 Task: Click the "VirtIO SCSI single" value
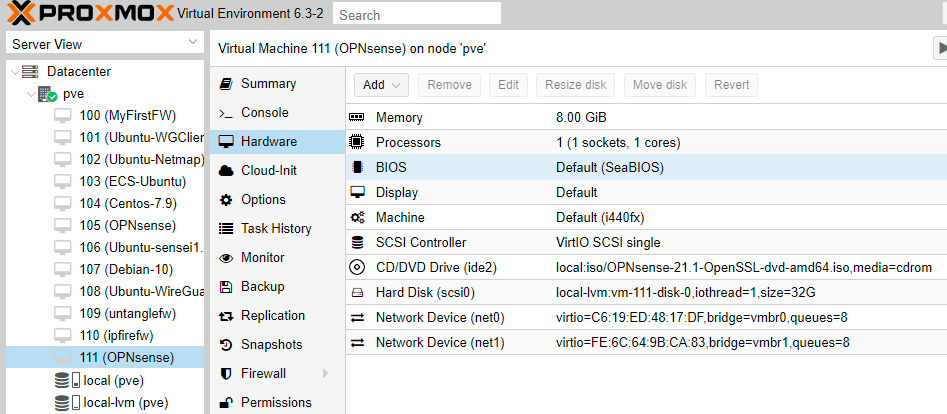(608, 243)
